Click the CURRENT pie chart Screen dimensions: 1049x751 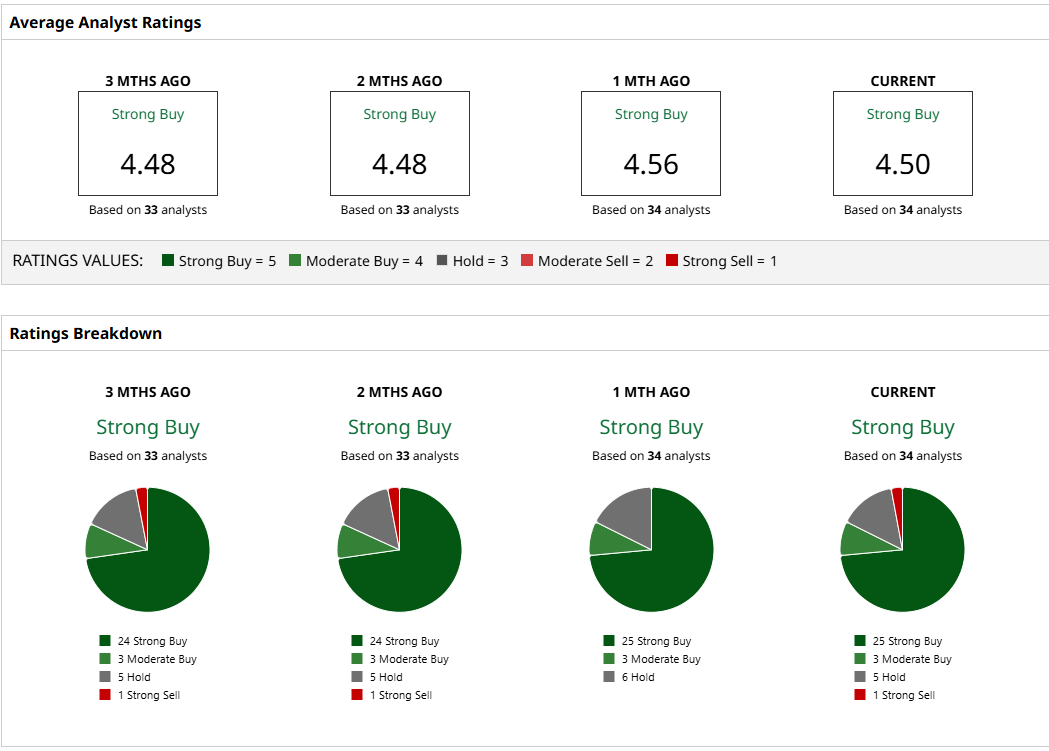coord(902,550)
